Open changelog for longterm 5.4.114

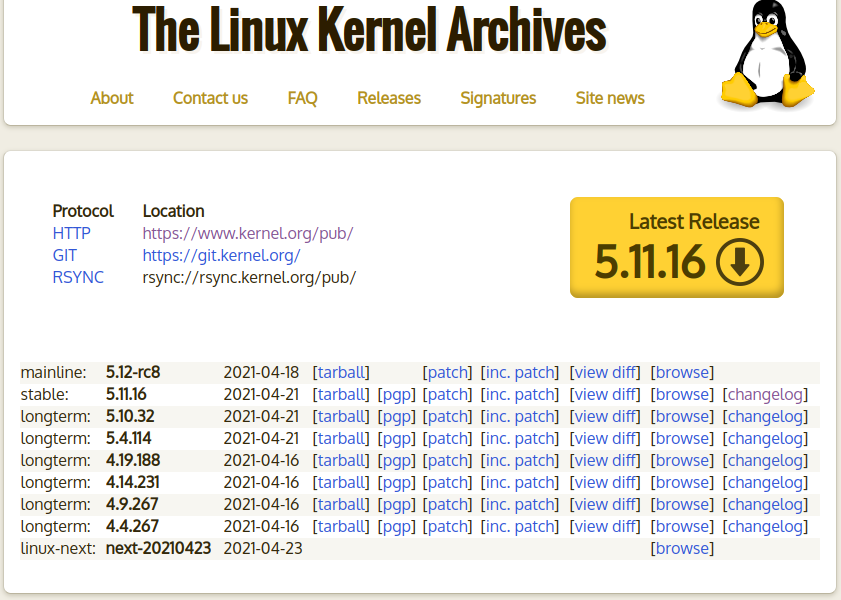[765, 438]
